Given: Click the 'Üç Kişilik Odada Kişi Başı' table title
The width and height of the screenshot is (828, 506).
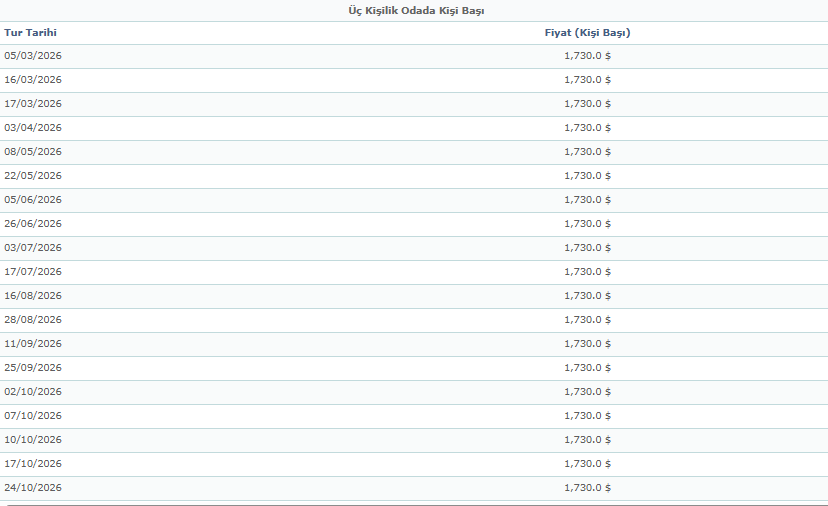Looking at the screenshot, I should (x=415, y=10).
